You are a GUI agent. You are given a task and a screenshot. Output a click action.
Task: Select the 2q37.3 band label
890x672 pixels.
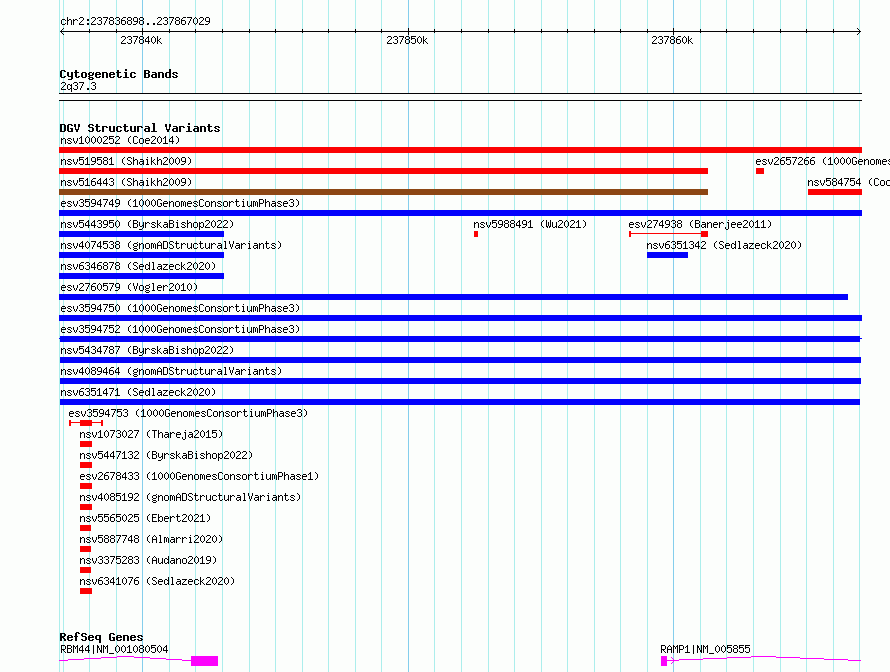[78, 86]
